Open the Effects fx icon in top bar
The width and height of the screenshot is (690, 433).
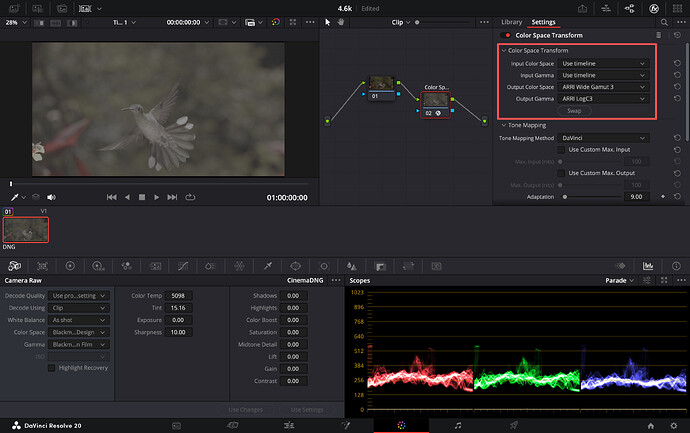(654, 8)
